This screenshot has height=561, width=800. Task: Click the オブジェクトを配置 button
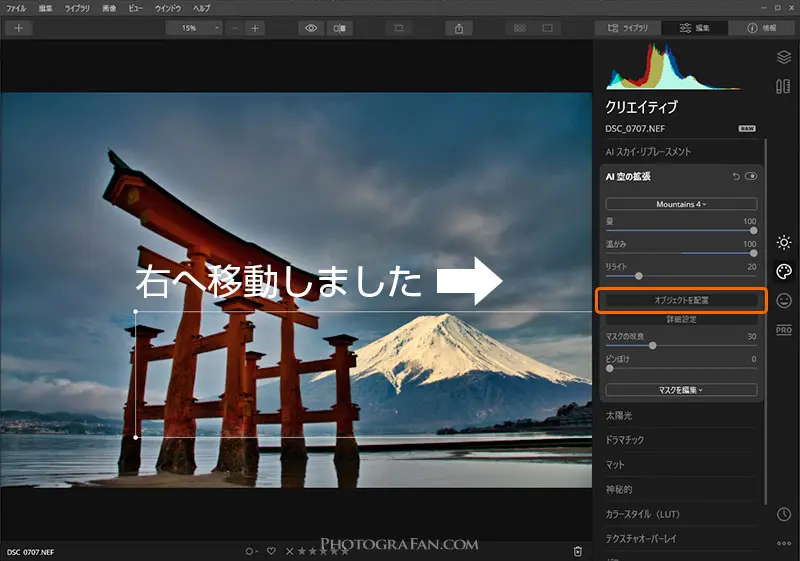click(681, 300)
